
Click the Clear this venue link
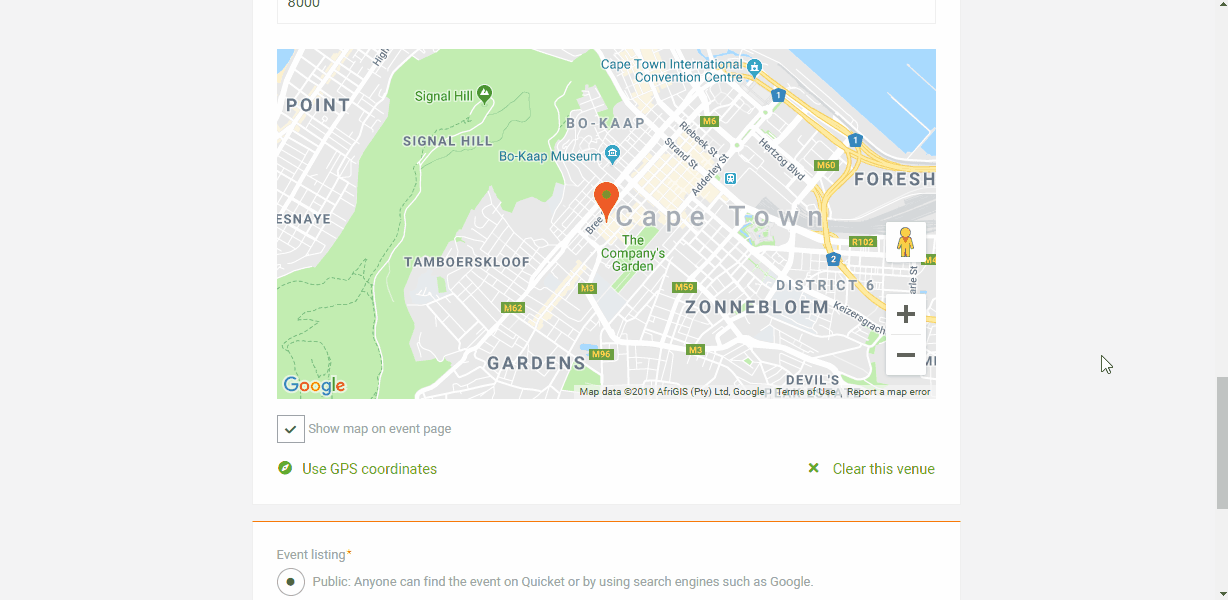[884, 469]
